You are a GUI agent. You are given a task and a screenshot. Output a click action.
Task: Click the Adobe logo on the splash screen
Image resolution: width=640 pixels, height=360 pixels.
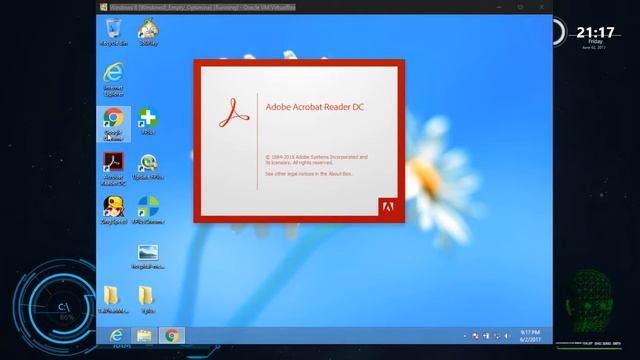coord(388,207)
